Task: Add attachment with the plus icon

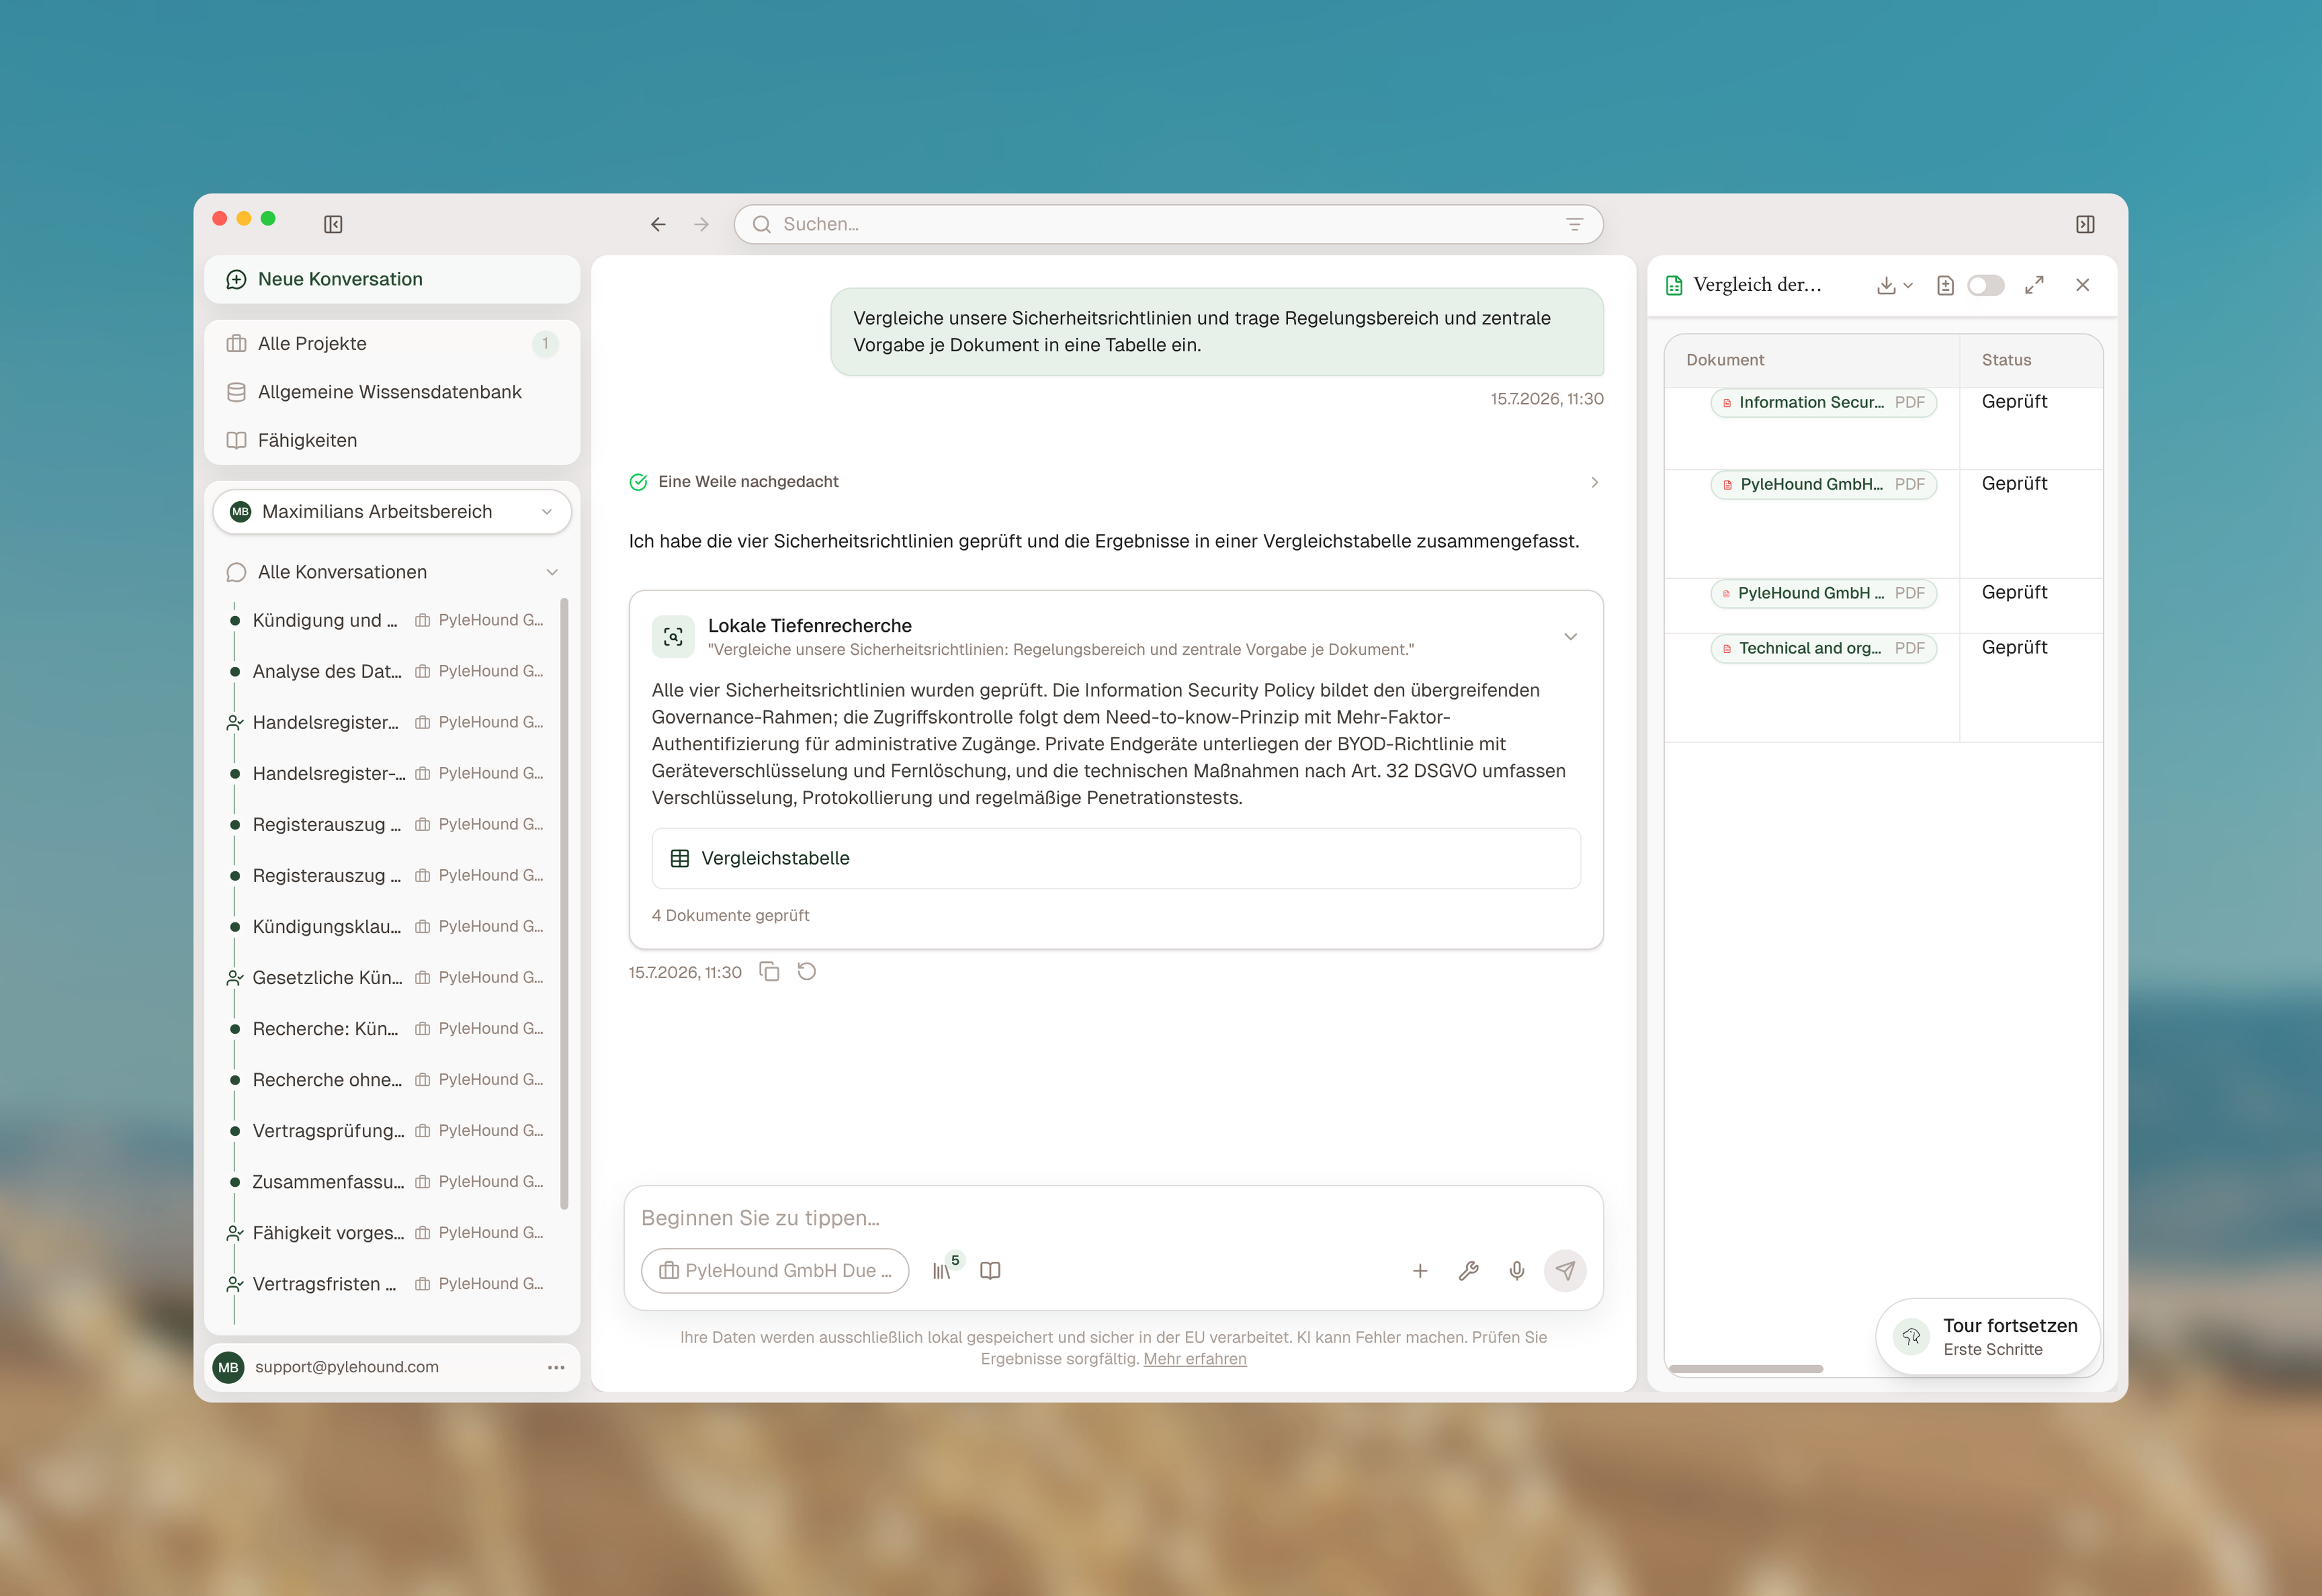Action: tap(1420, 1270)
